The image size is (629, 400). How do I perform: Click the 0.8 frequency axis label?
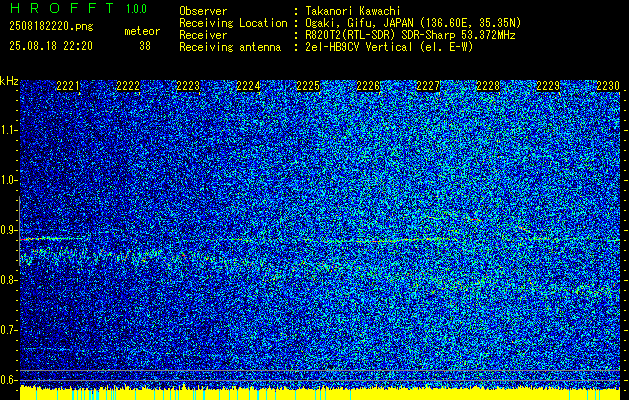[x=9, y=280]
